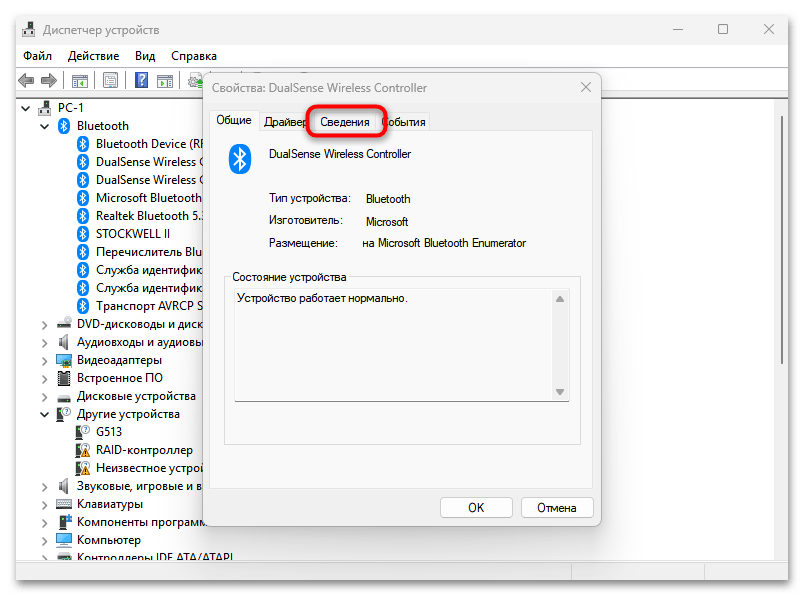804x596 pixels.
Task: Click the DVD-дисководы drive icon
Action: coord(64,324)
